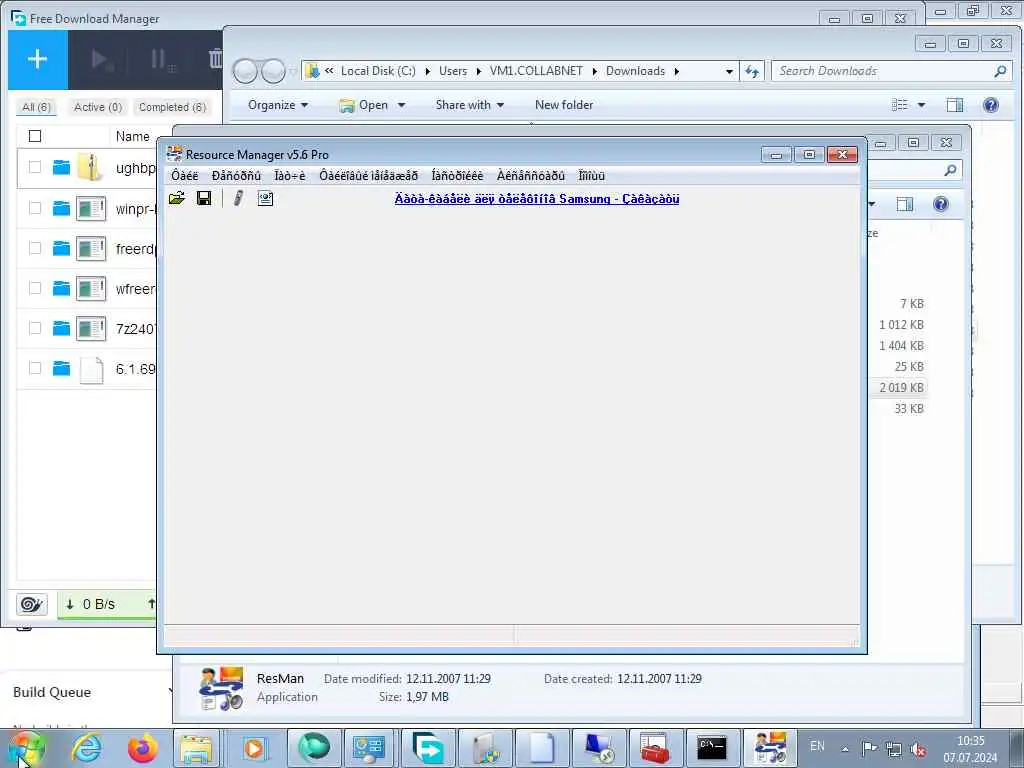Open folder icon of 7z240 download
1024x768 pixels.
pyautogui.click(x=61, y=328)
